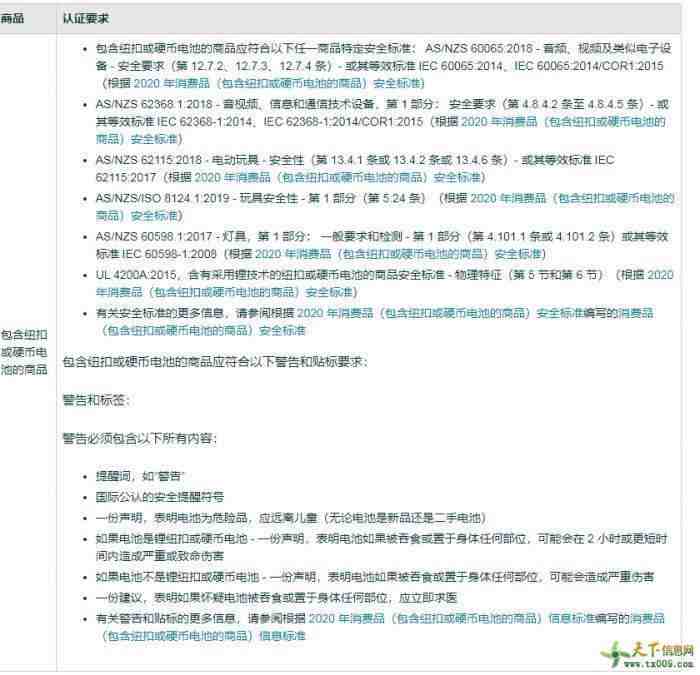Click the text 有关安全标准的更多信息

click(160, 313)
